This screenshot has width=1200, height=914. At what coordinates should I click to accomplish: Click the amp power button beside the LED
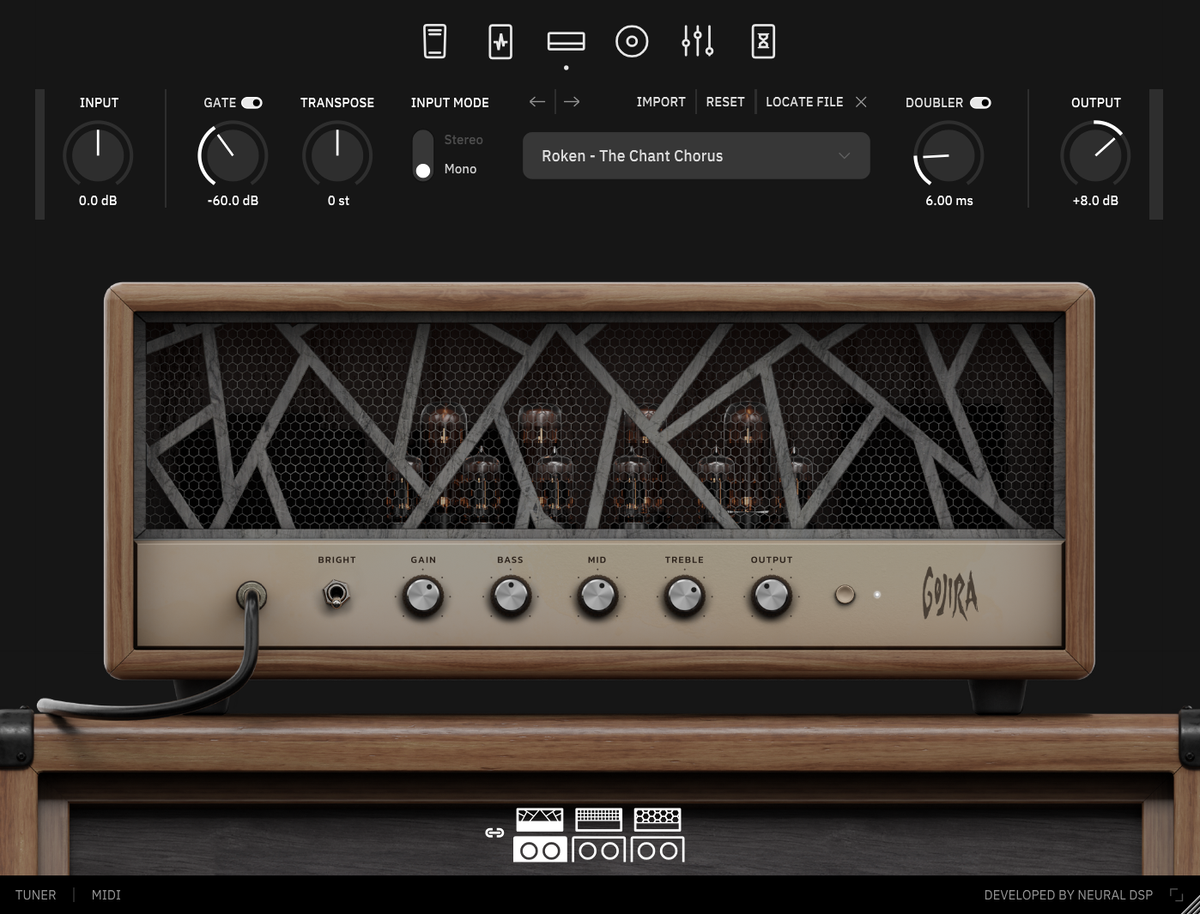tap(845, 596)
